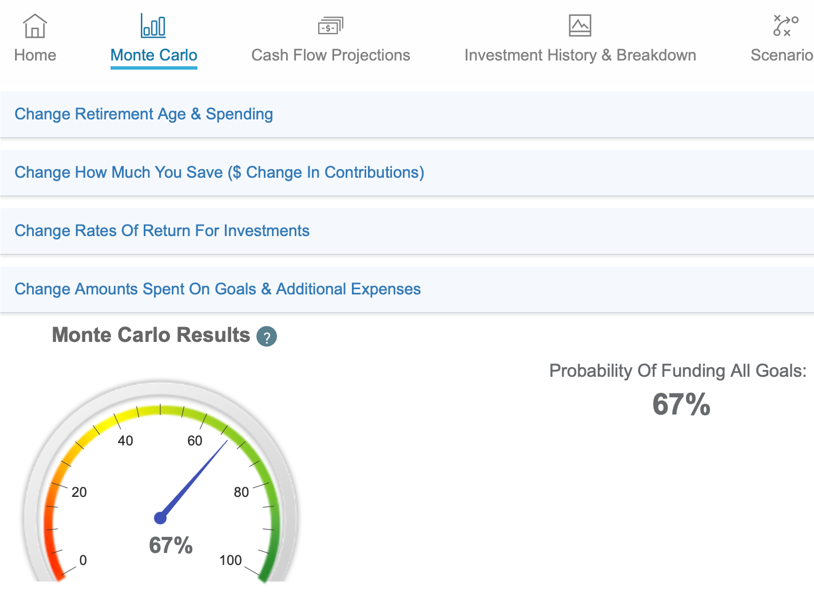The height and width of the screenshot is (596, 814).
Task: Expand Change Amounts Spent On Goals panel
Action: (x=217, y=288)
